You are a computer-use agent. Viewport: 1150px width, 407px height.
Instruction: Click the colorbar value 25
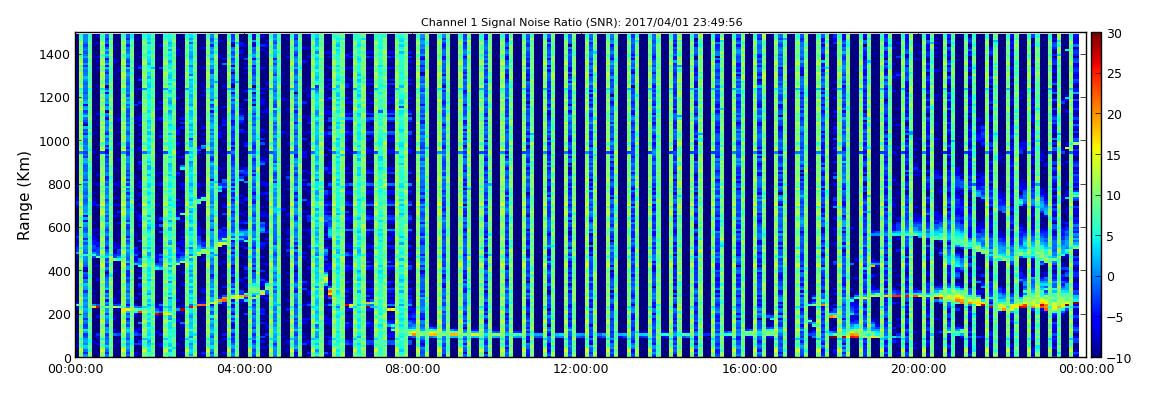click(x=1115, y=74)
